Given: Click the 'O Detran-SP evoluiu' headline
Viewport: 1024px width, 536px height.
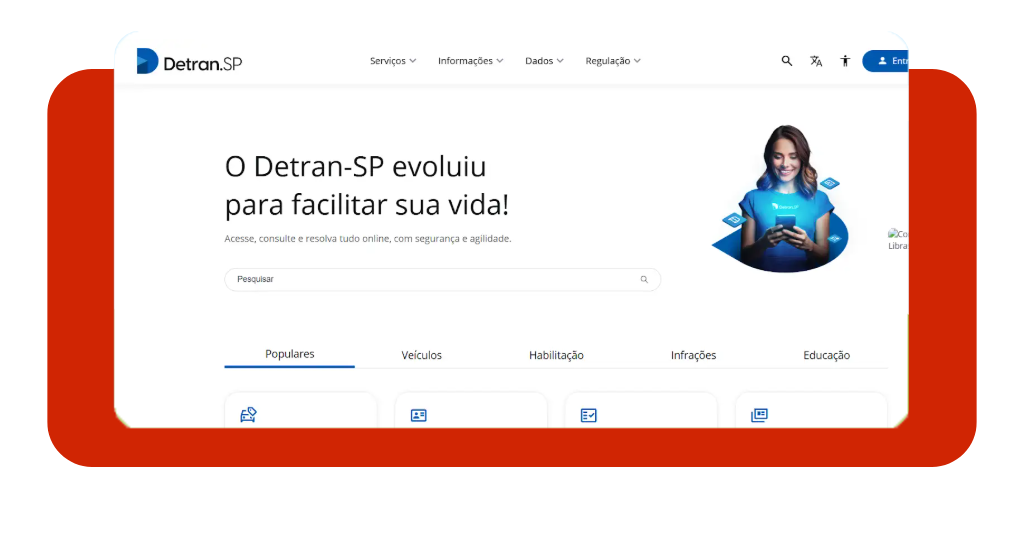Looking at the screenshot, I should click(367, 185).
